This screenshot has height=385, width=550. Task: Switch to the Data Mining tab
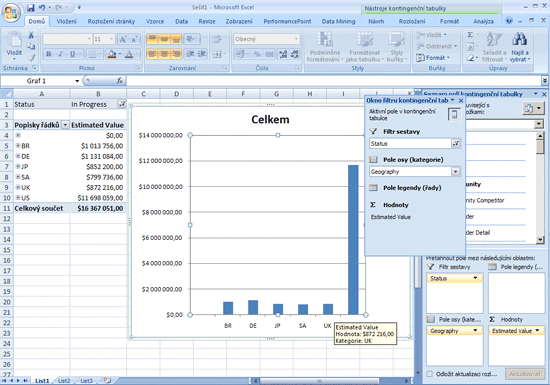[x=338, y=21]
